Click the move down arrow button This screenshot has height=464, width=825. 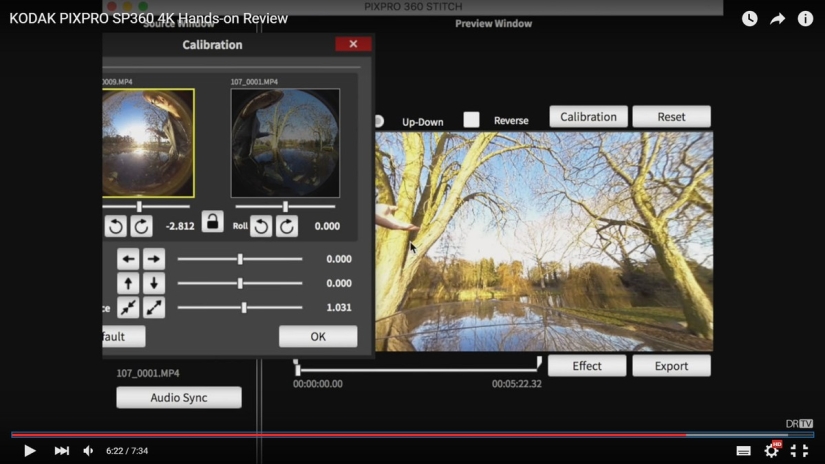153,283
